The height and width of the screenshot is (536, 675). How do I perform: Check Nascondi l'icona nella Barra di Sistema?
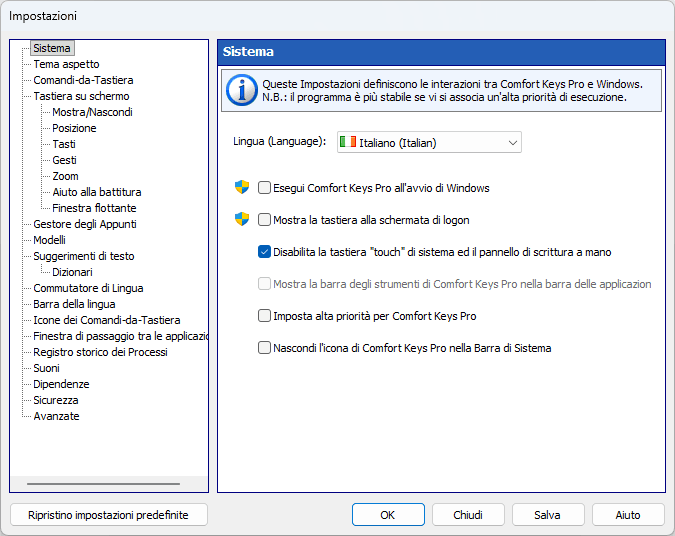[x=264, y=347]
